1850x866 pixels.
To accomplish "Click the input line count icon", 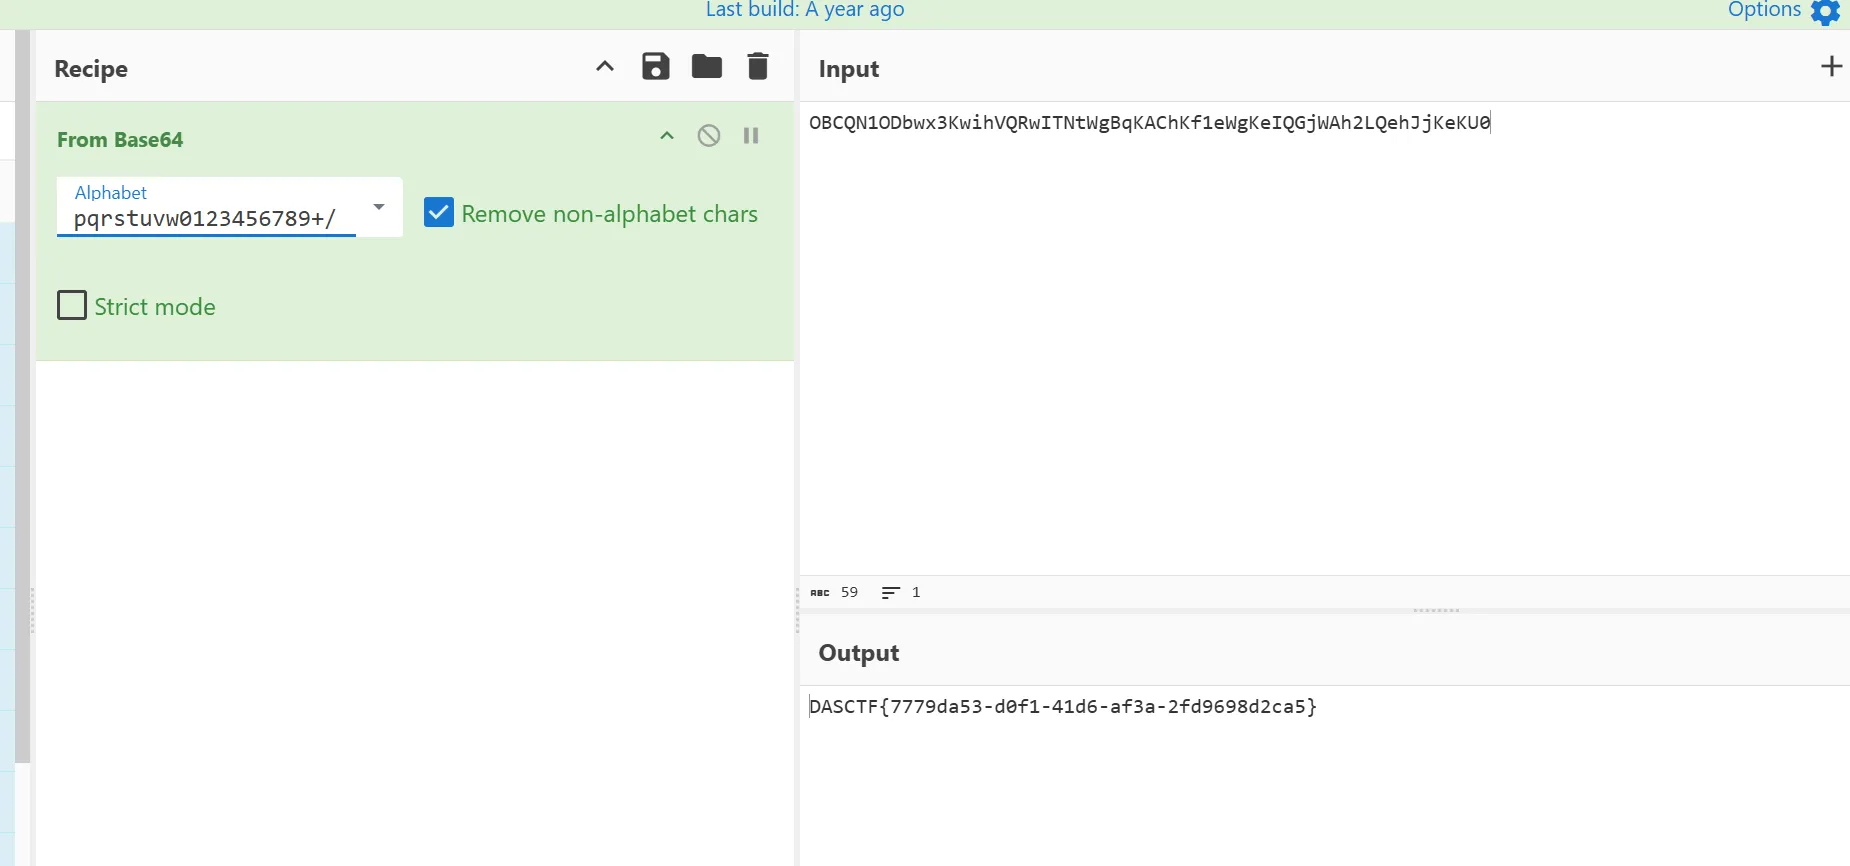I will pyautogui.click(x=890, y=593).
